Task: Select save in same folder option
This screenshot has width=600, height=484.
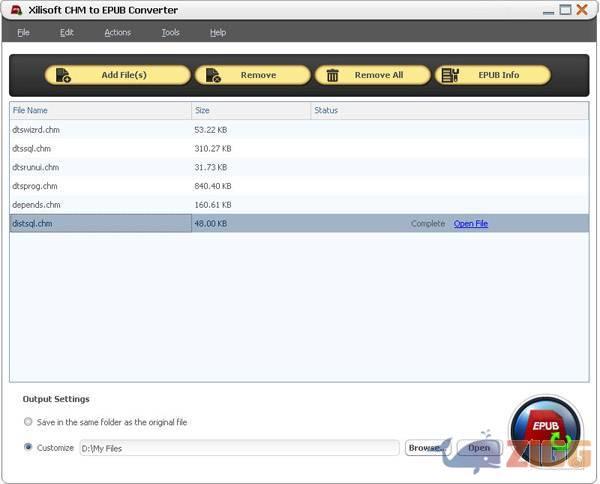Action: pyautogui.click(x=28, y=422)
